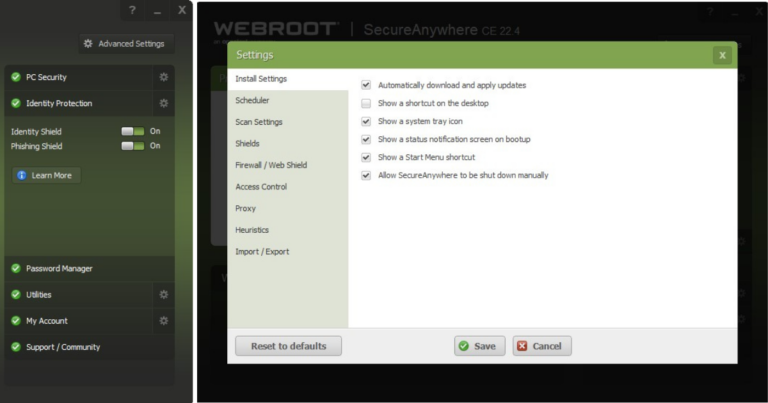Open My Account gear settings
The width and height of the screenshot is (768, 403).
click(x=164, y=321)
